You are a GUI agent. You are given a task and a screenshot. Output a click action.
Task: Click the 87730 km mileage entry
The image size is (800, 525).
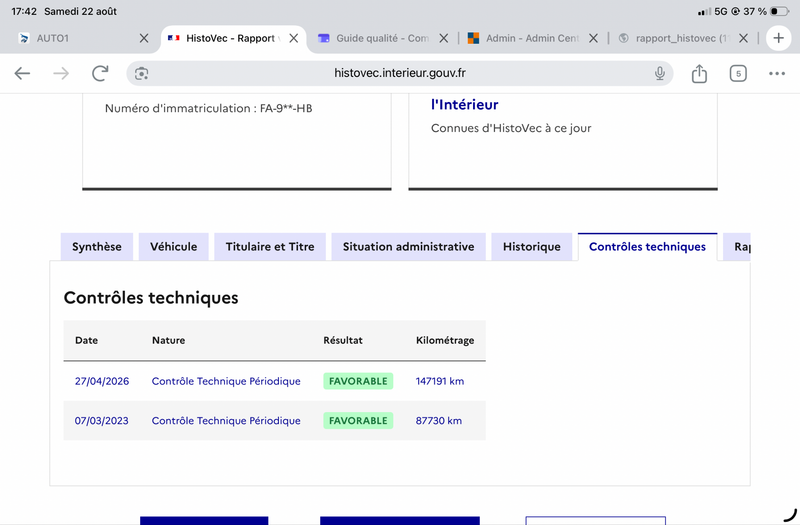click(x=439, y=421)
